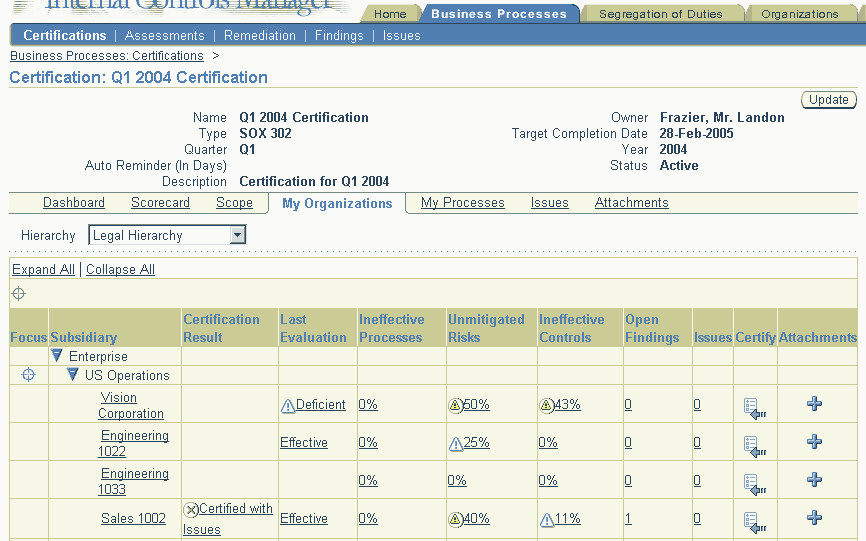The image size is (866, 541).
Task: Click the warning icon beside Deficient evaluation
Action: 288,406
